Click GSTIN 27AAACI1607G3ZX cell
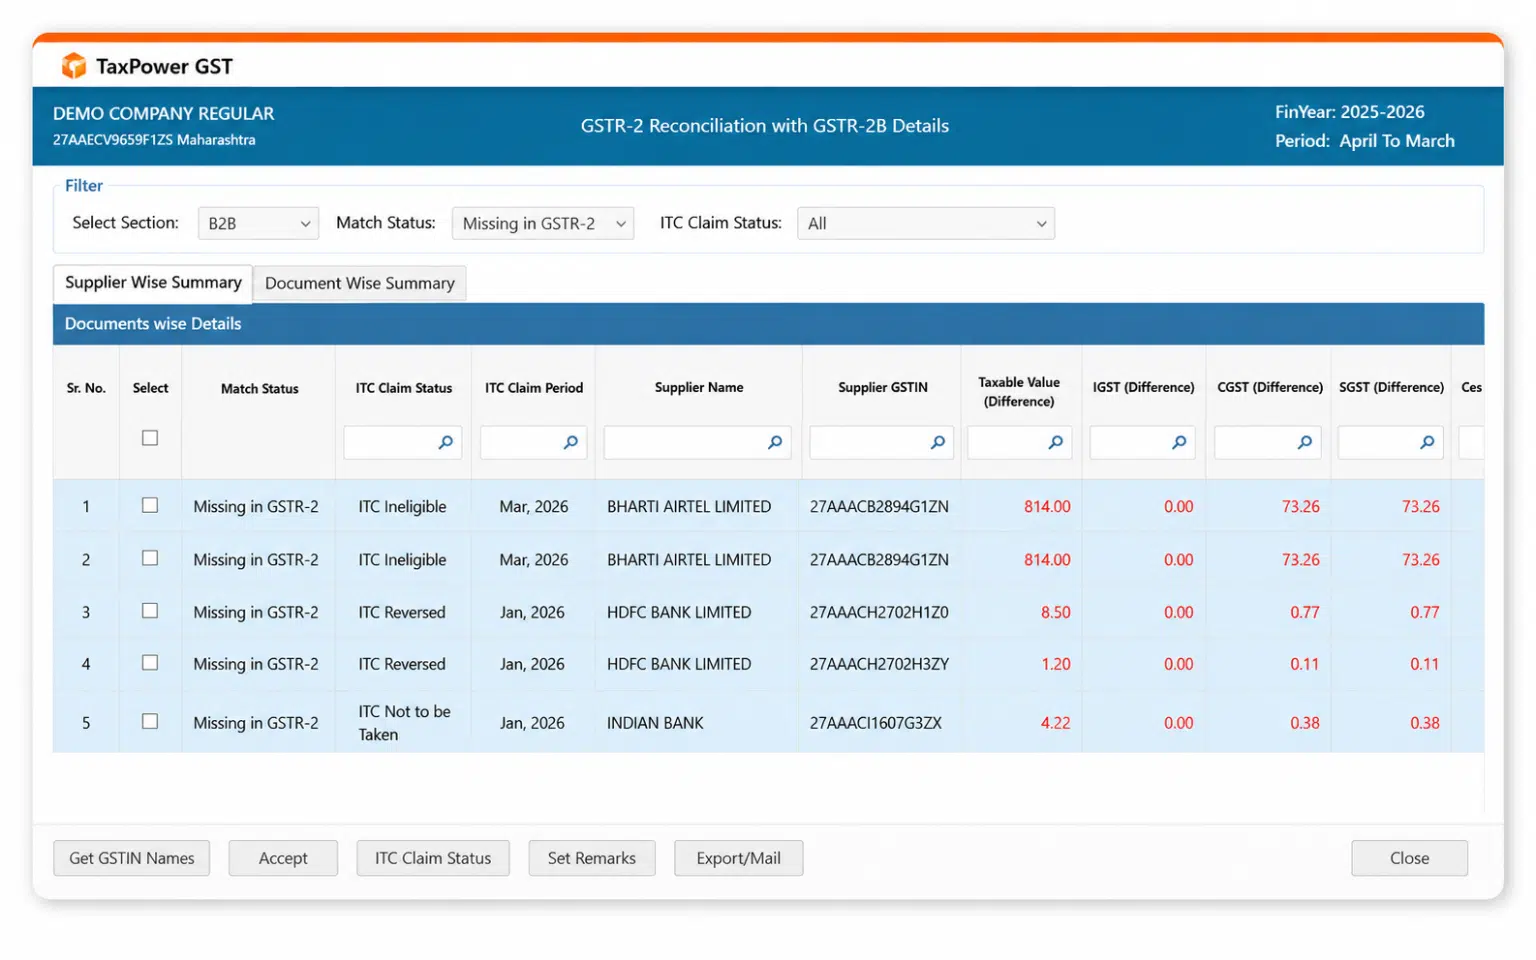 876,722
